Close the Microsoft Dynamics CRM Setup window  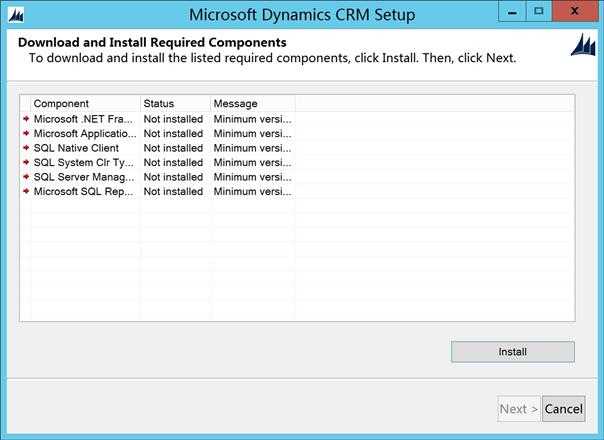coord(575,12)
